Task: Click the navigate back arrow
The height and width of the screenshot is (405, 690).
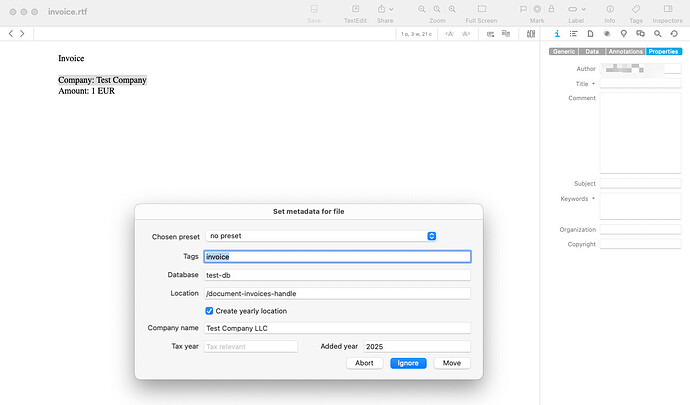Action: pos(10,33)
